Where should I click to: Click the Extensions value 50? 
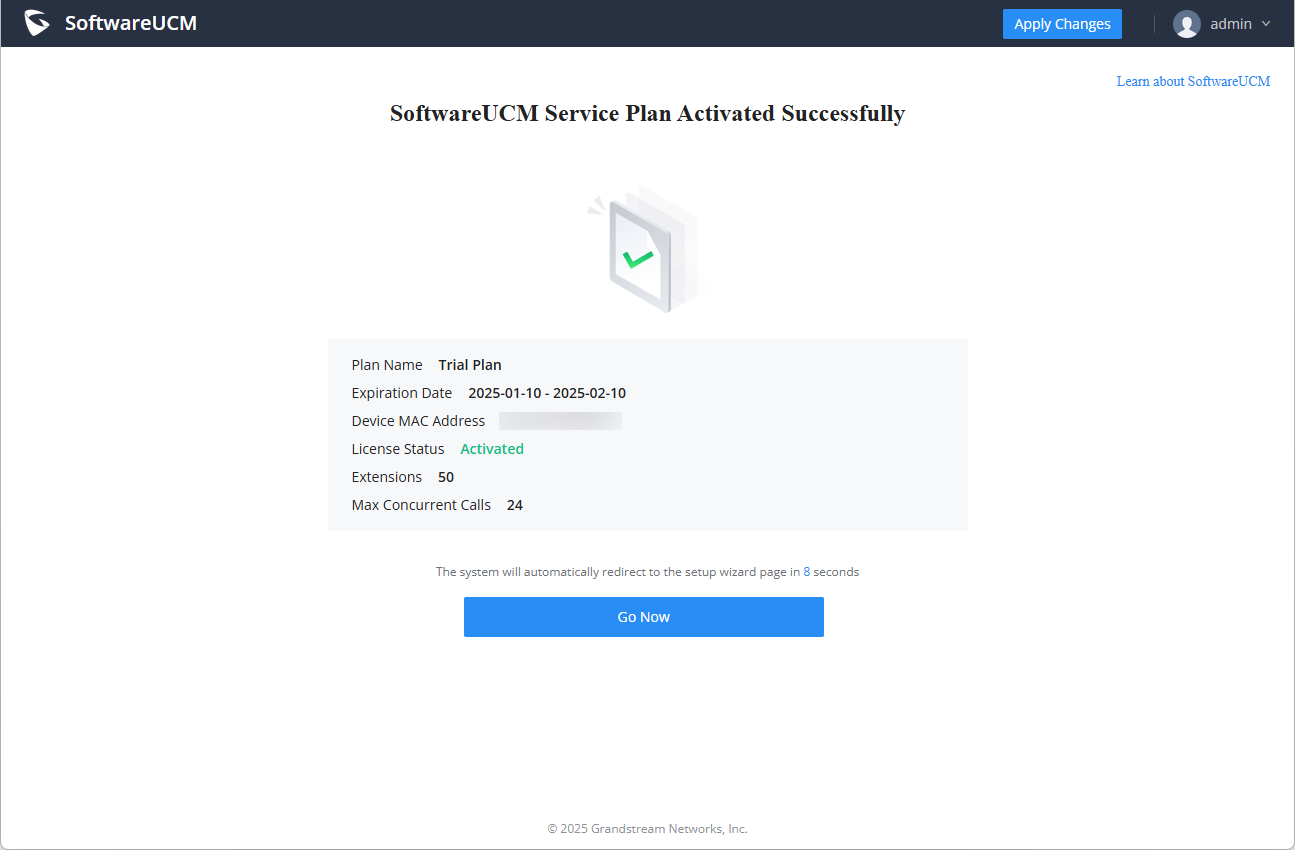click(446, 477)
